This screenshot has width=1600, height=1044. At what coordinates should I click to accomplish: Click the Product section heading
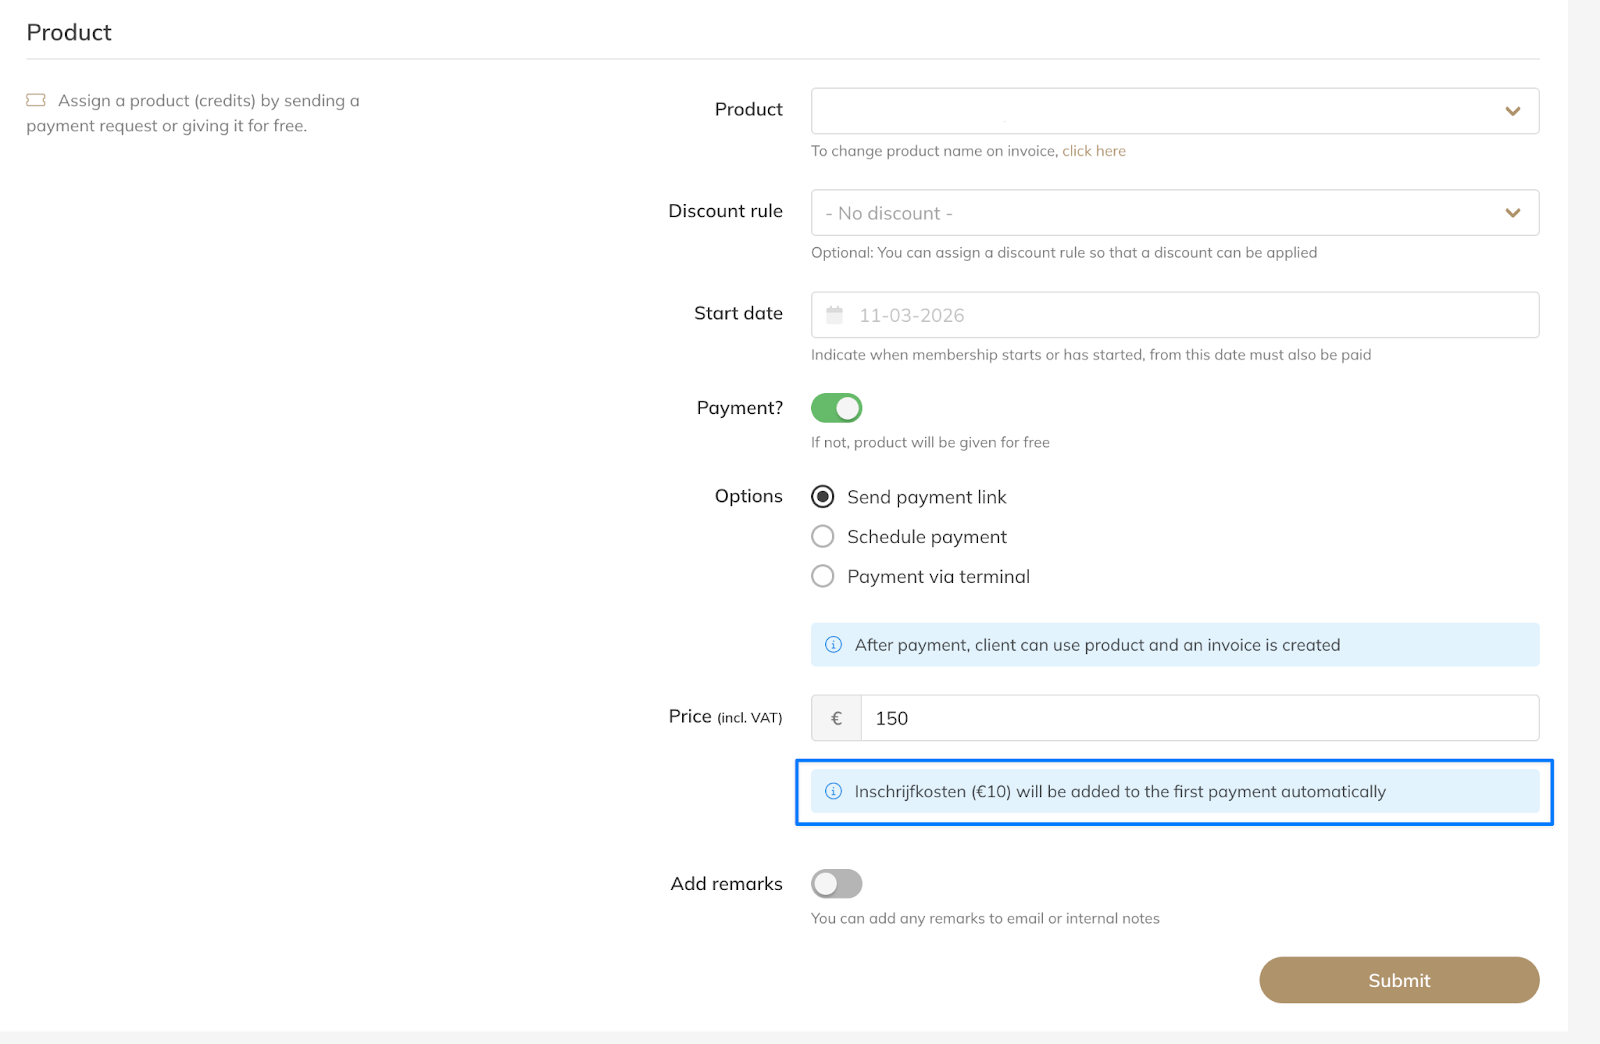pyautogui.click(x=69, y=32)
